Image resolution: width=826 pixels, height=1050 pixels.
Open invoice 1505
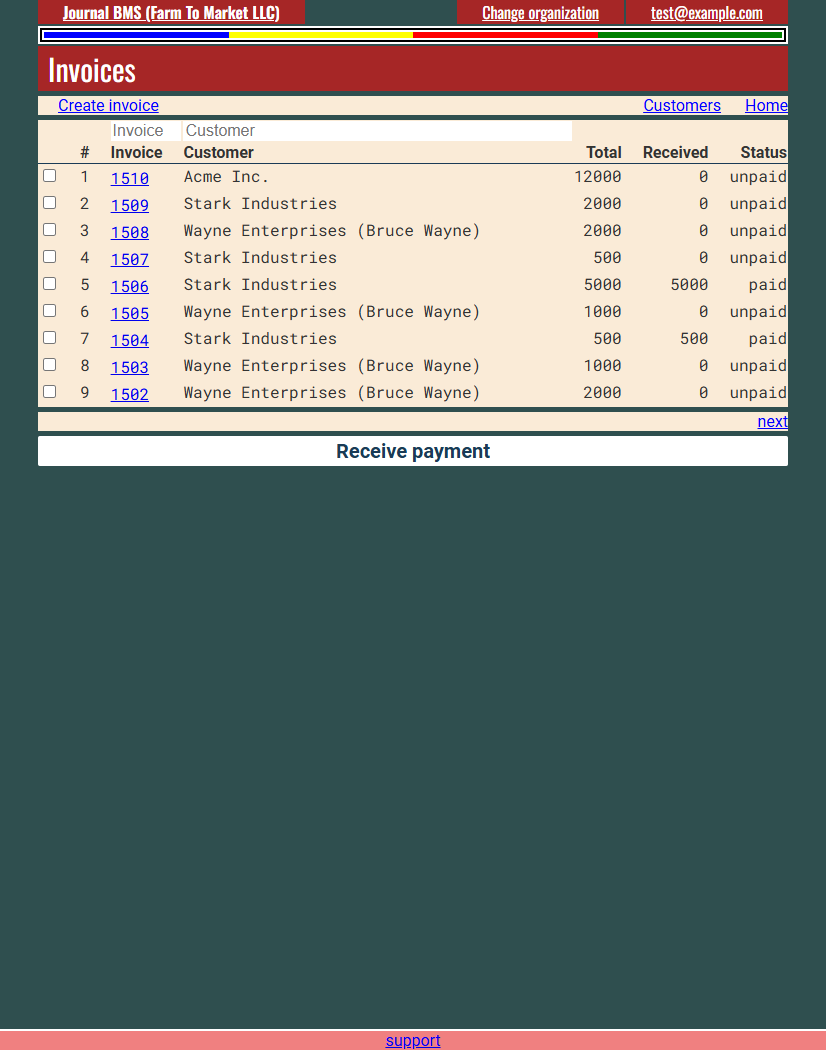click(x=129, y=313)
